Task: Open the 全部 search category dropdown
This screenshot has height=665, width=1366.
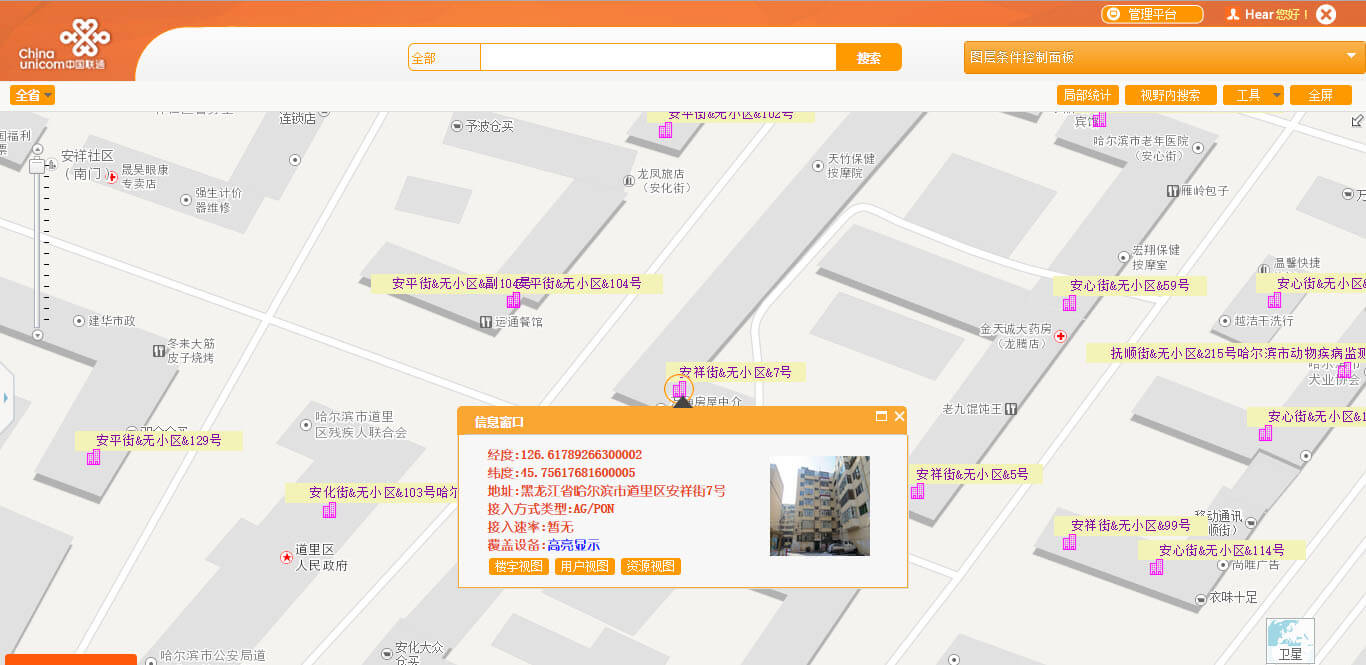Action: (444, 58)
